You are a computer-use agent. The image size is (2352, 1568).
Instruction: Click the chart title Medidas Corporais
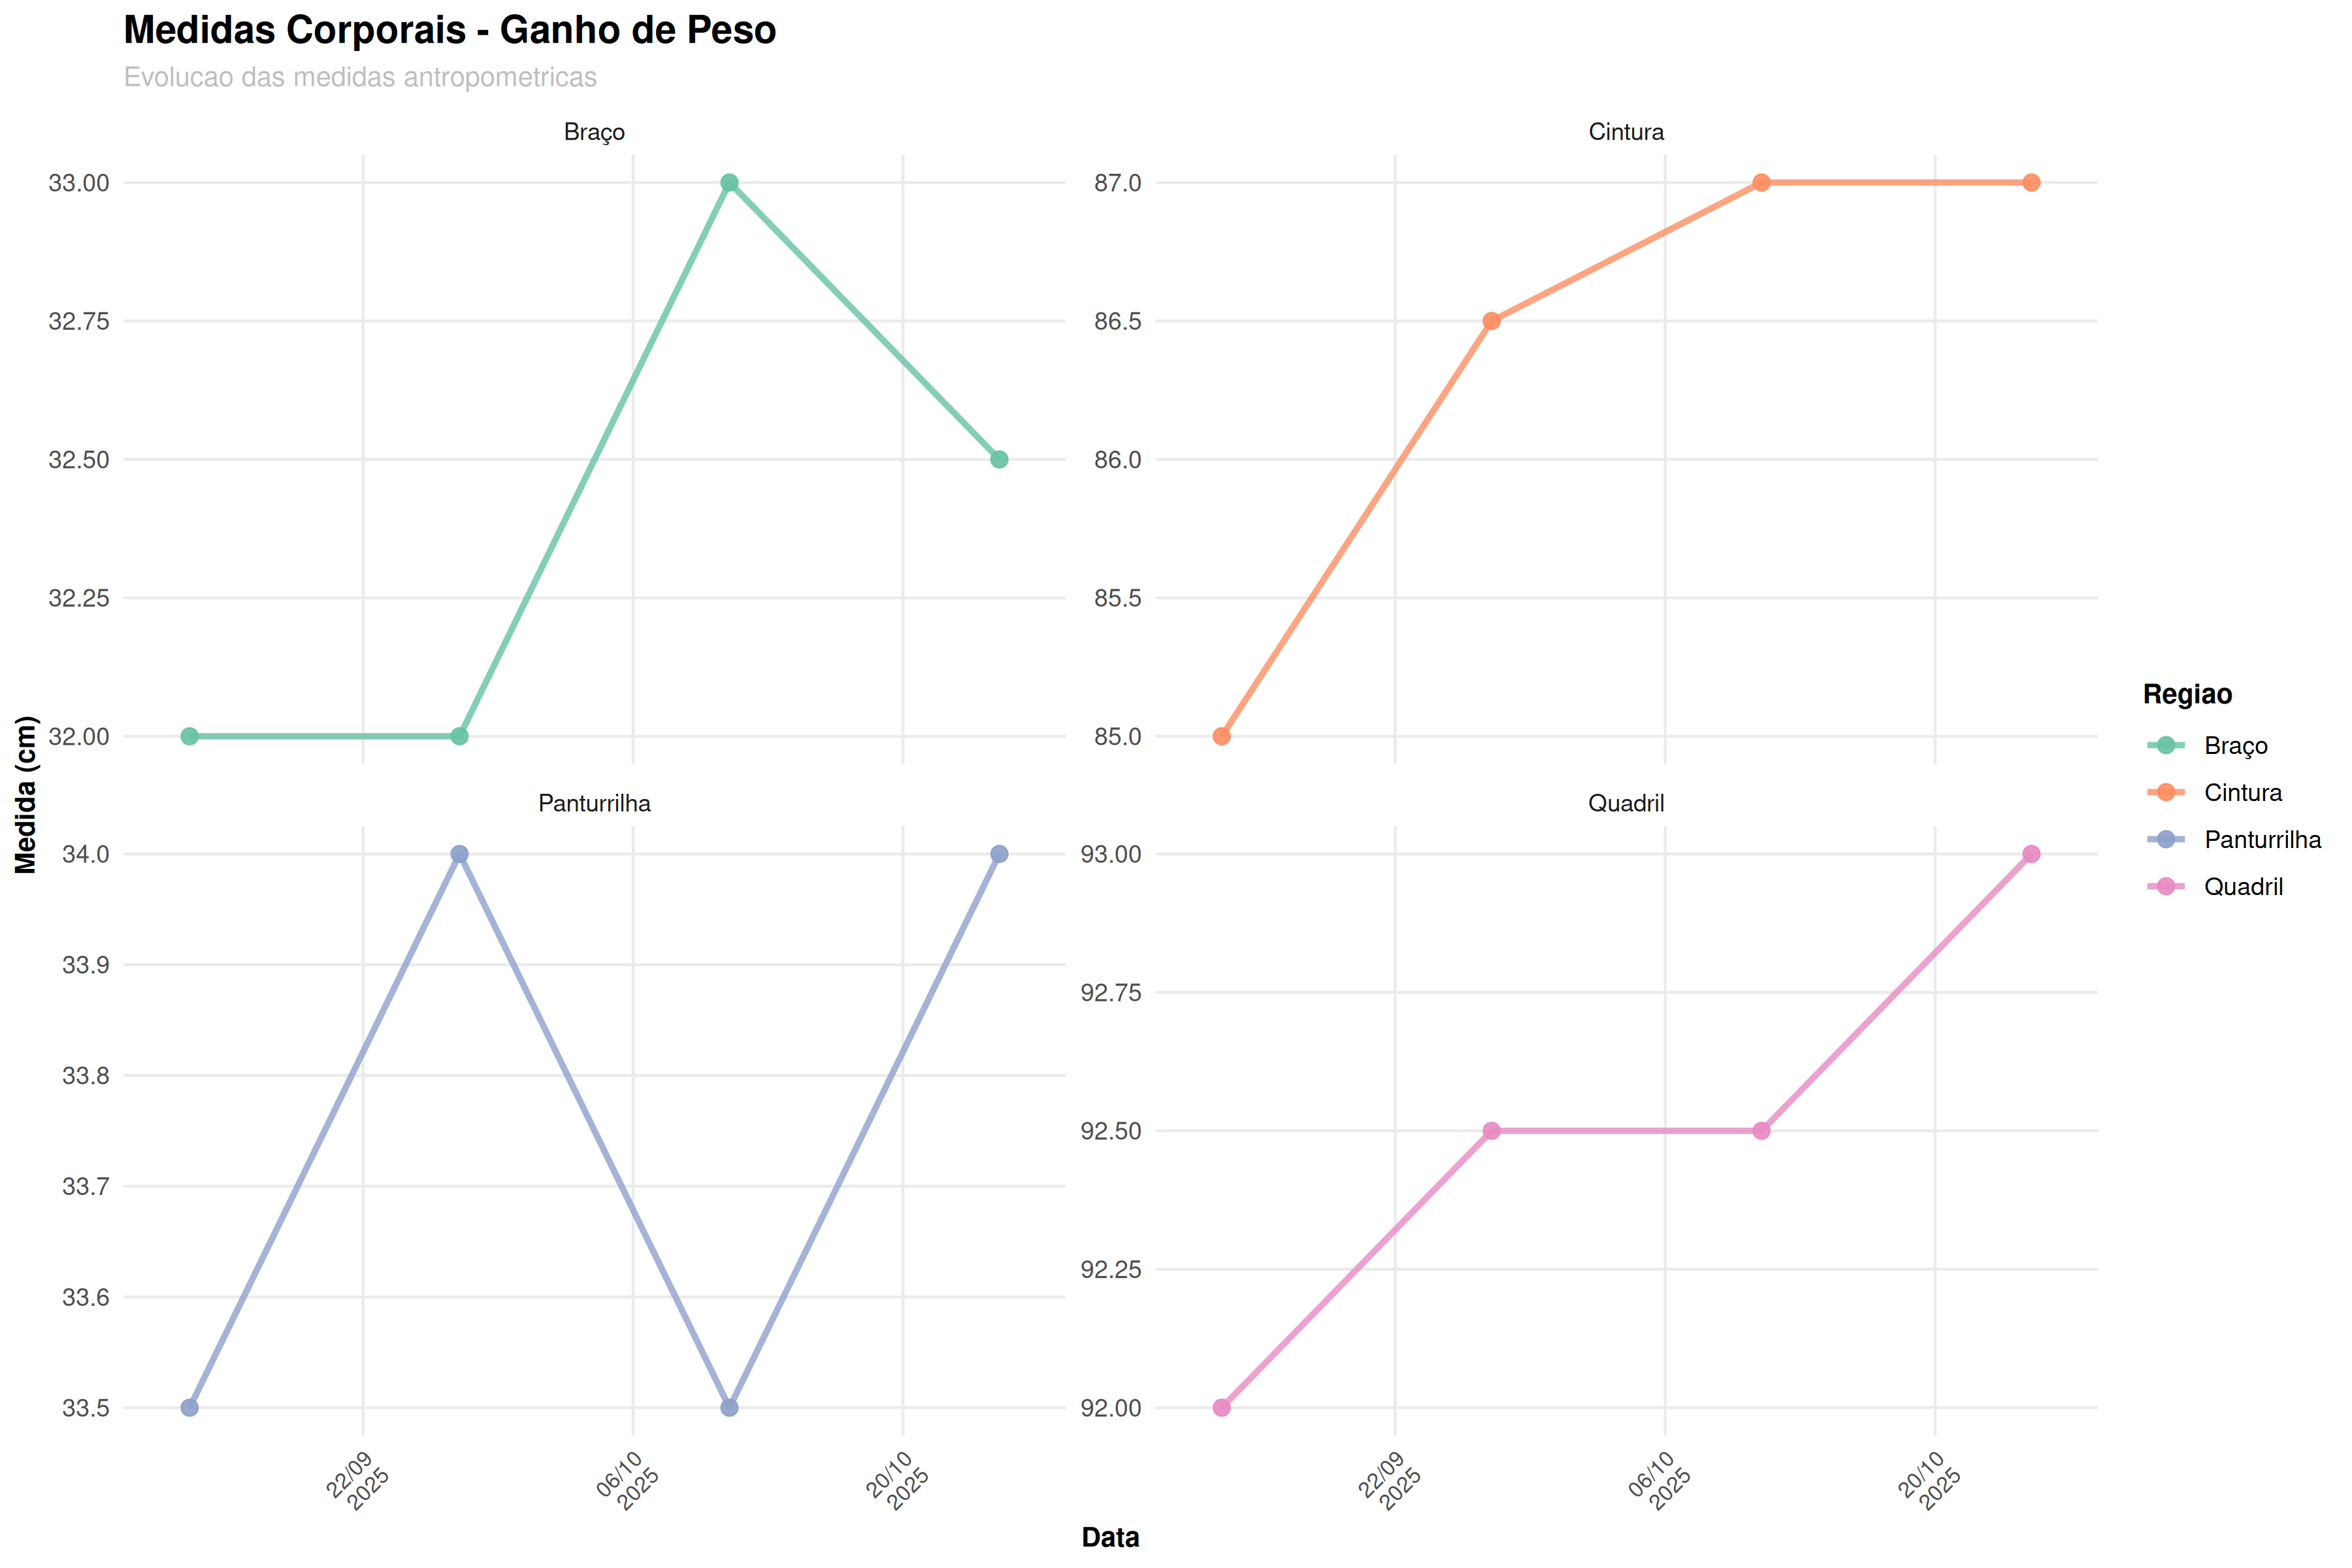(x=449, y=31)
